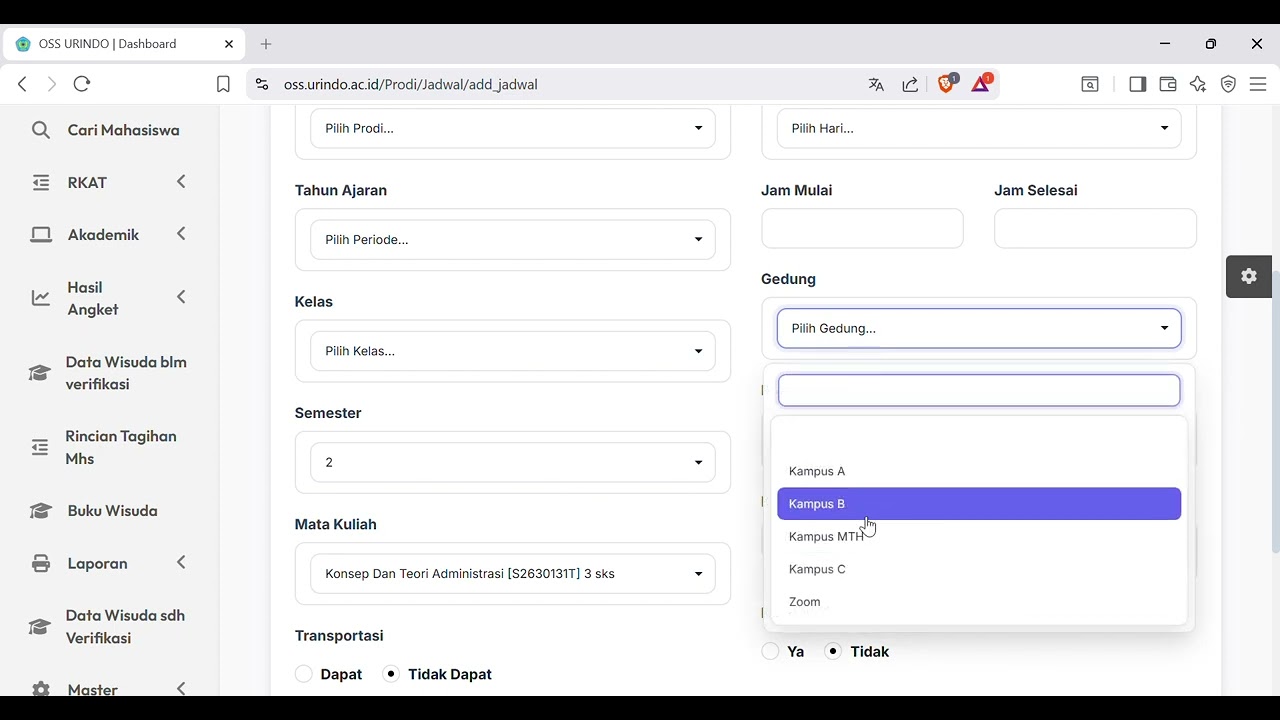Viewport: 1280px width, 720px height.
Task: Open Data Wisuda sdh Verifikasi link
Action: click(x=125, y=627)
